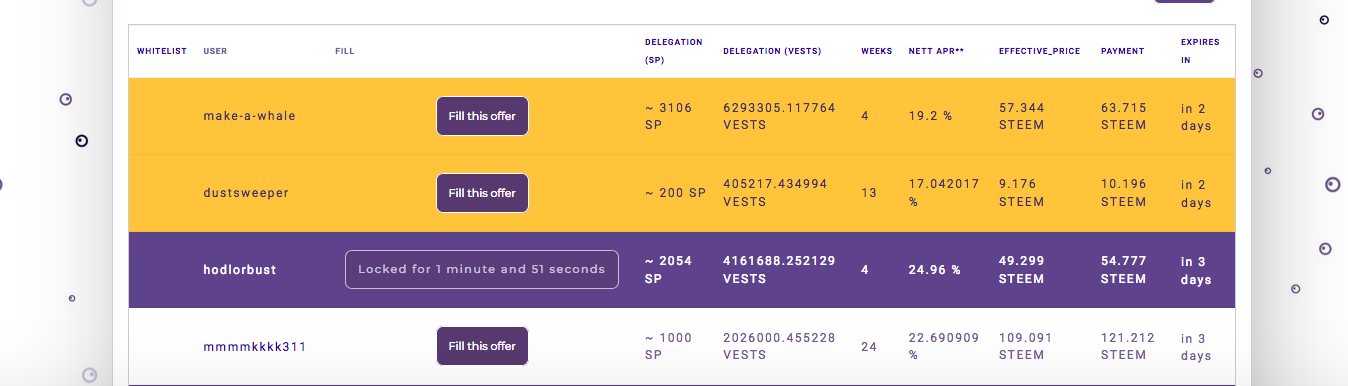The width and height of the screenshot is (1348, 386).
Task: Open dustsweeper user profile
Action: click(x=246, y=193)
